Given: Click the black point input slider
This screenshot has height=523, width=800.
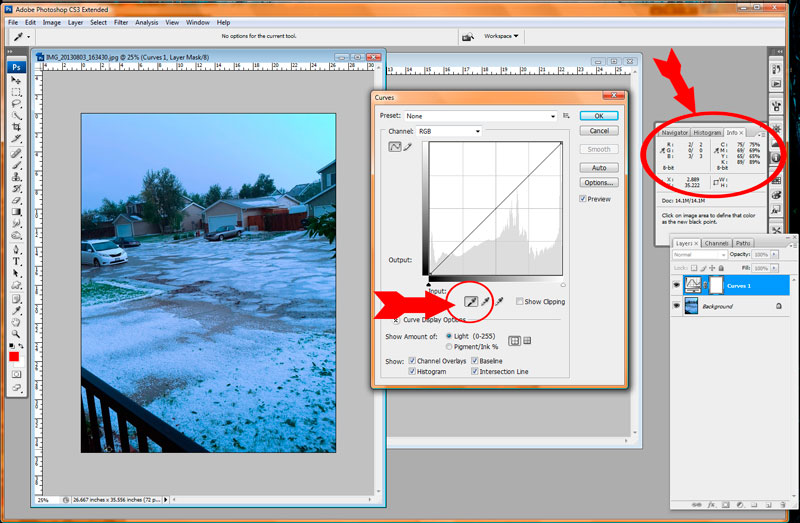Looking at the screenshot, I should tap(429, 285).
